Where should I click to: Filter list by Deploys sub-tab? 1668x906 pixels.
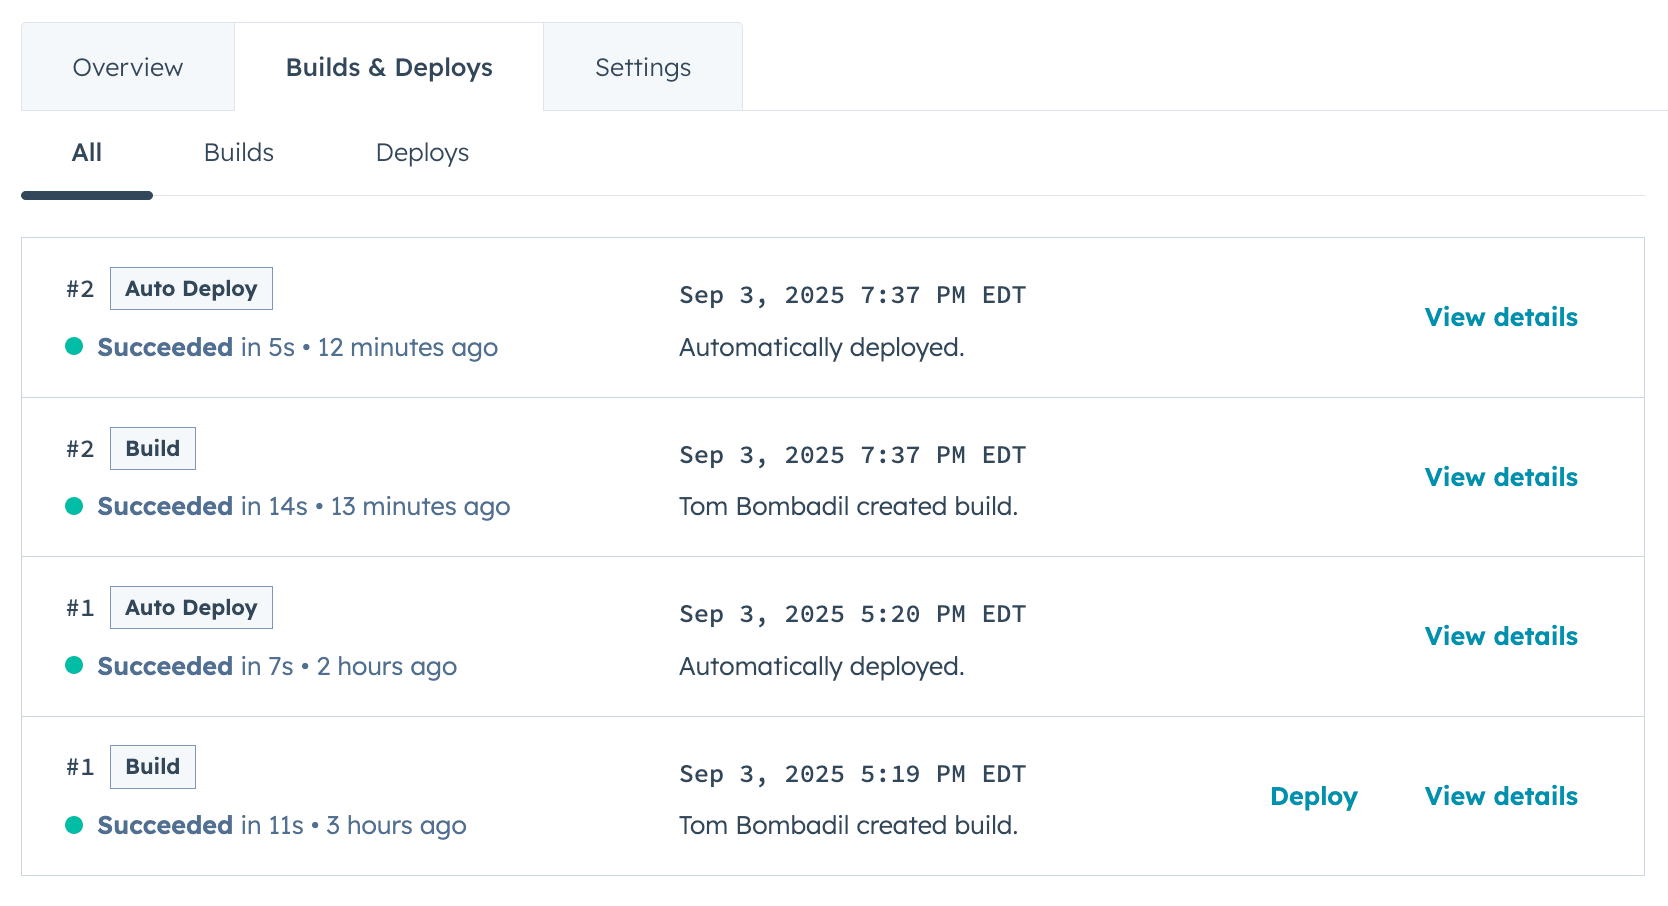coord(422,153)
